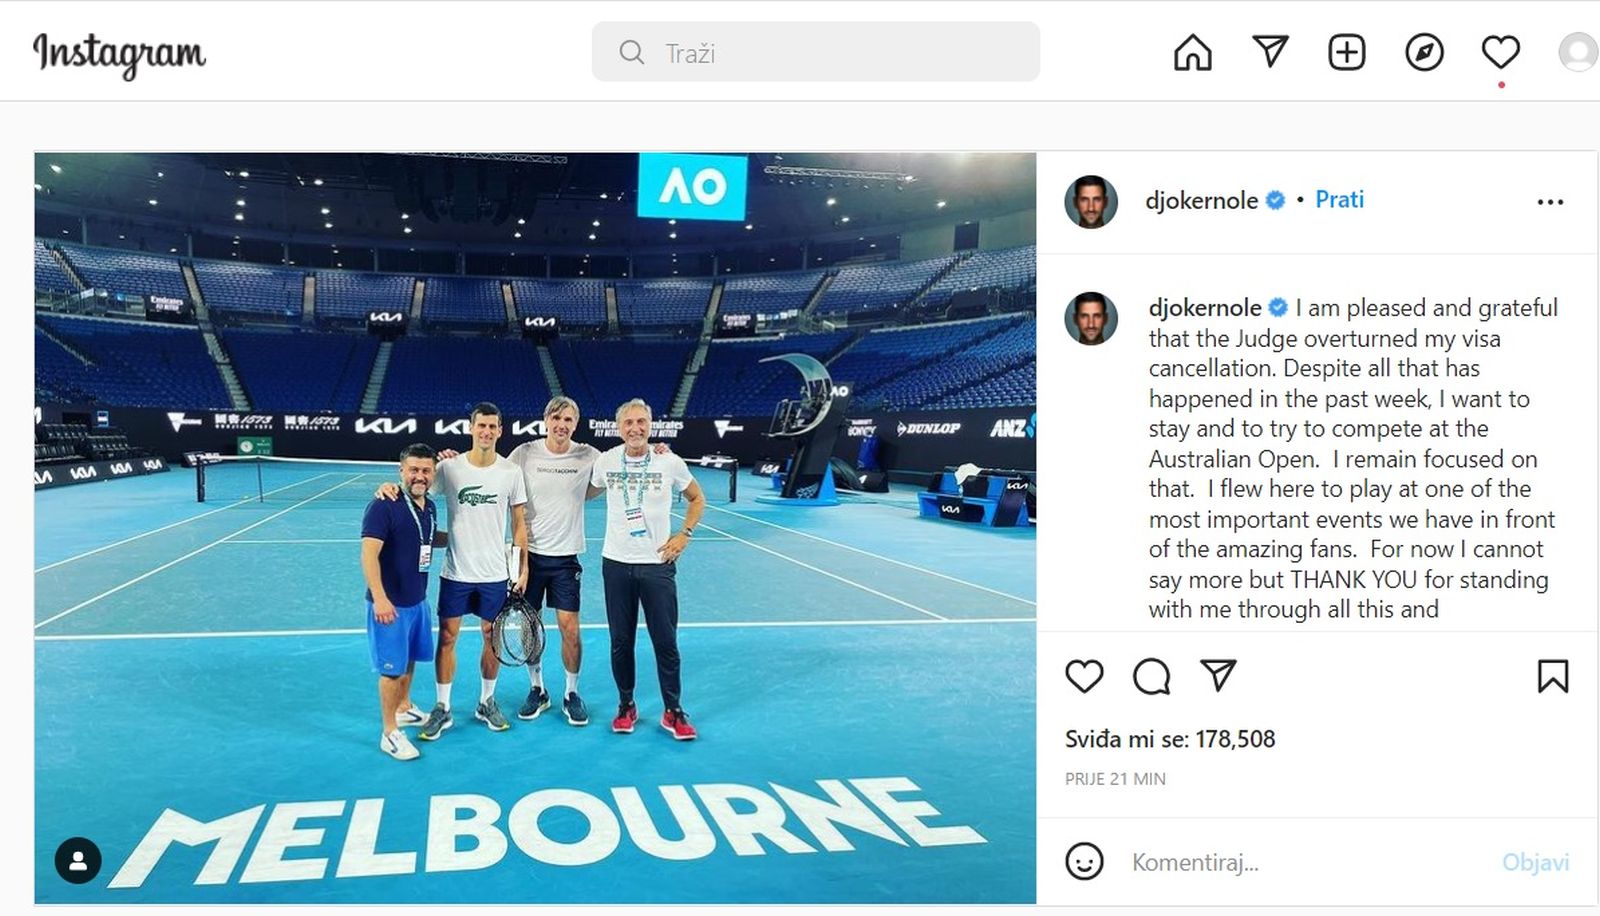The image size is (1600, 916).
Task: Open the comment speech bubble icon
Action: click(1151, 677)
